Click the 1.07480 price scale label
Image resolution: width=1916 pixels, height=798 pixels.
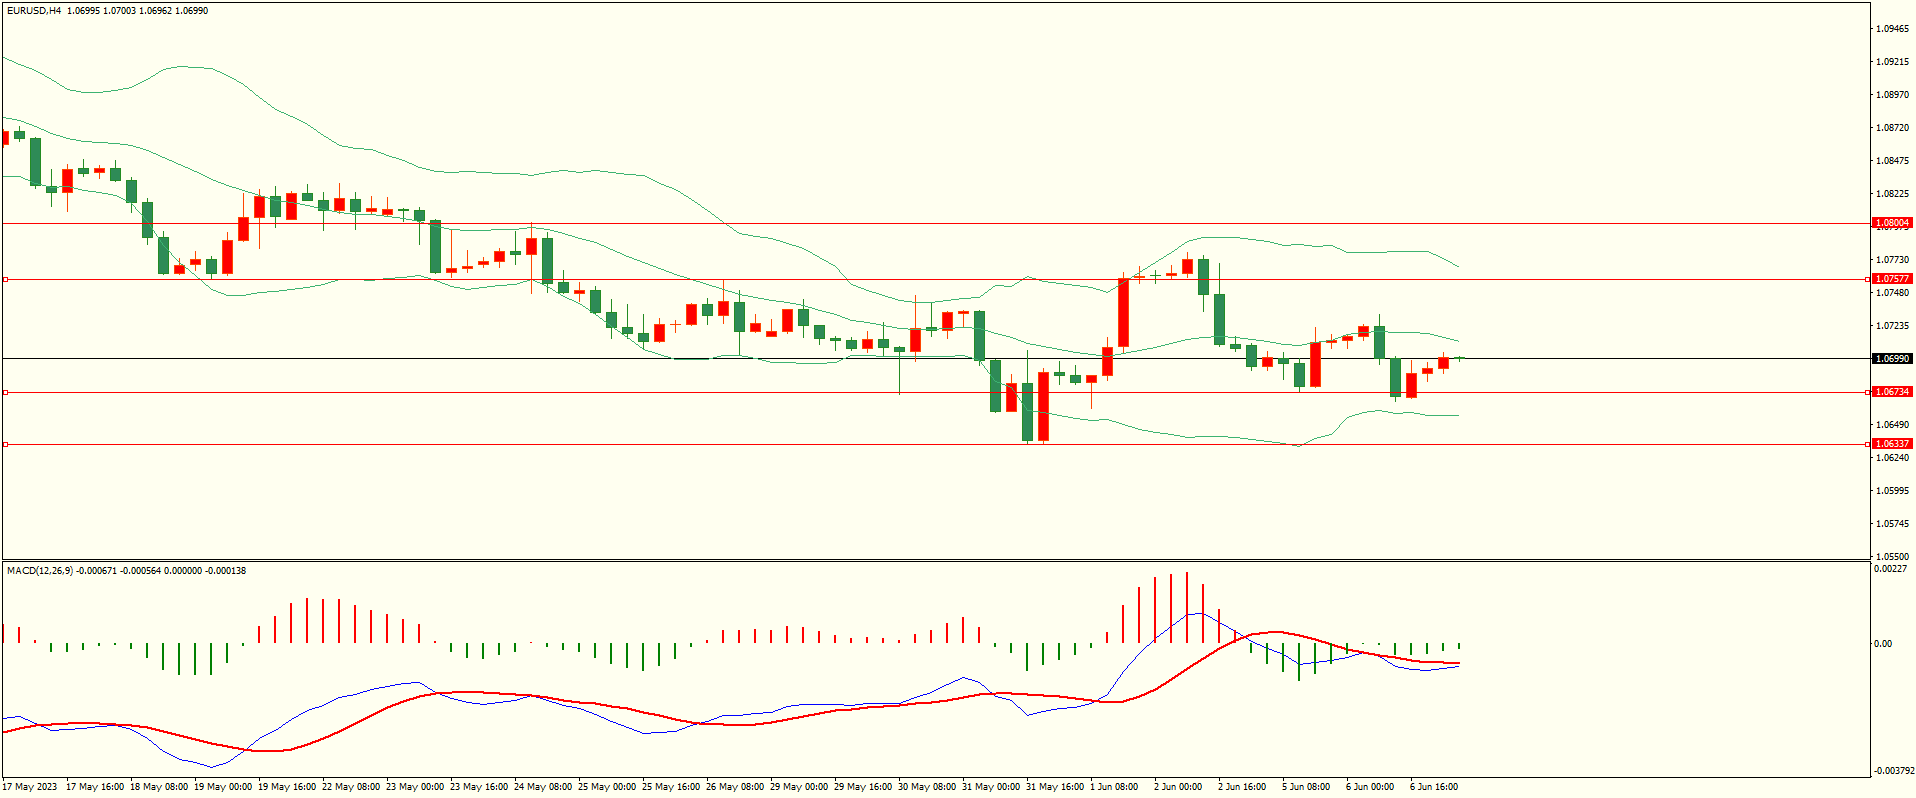pos(1893,292)
